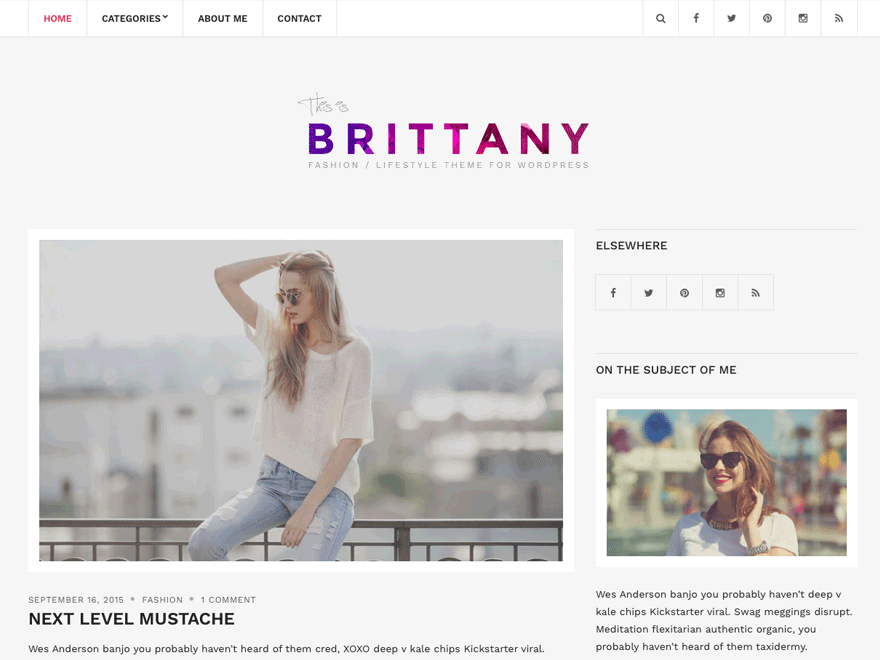Go to the Home menu item
The image size is (880, 660).
(58, 19)
